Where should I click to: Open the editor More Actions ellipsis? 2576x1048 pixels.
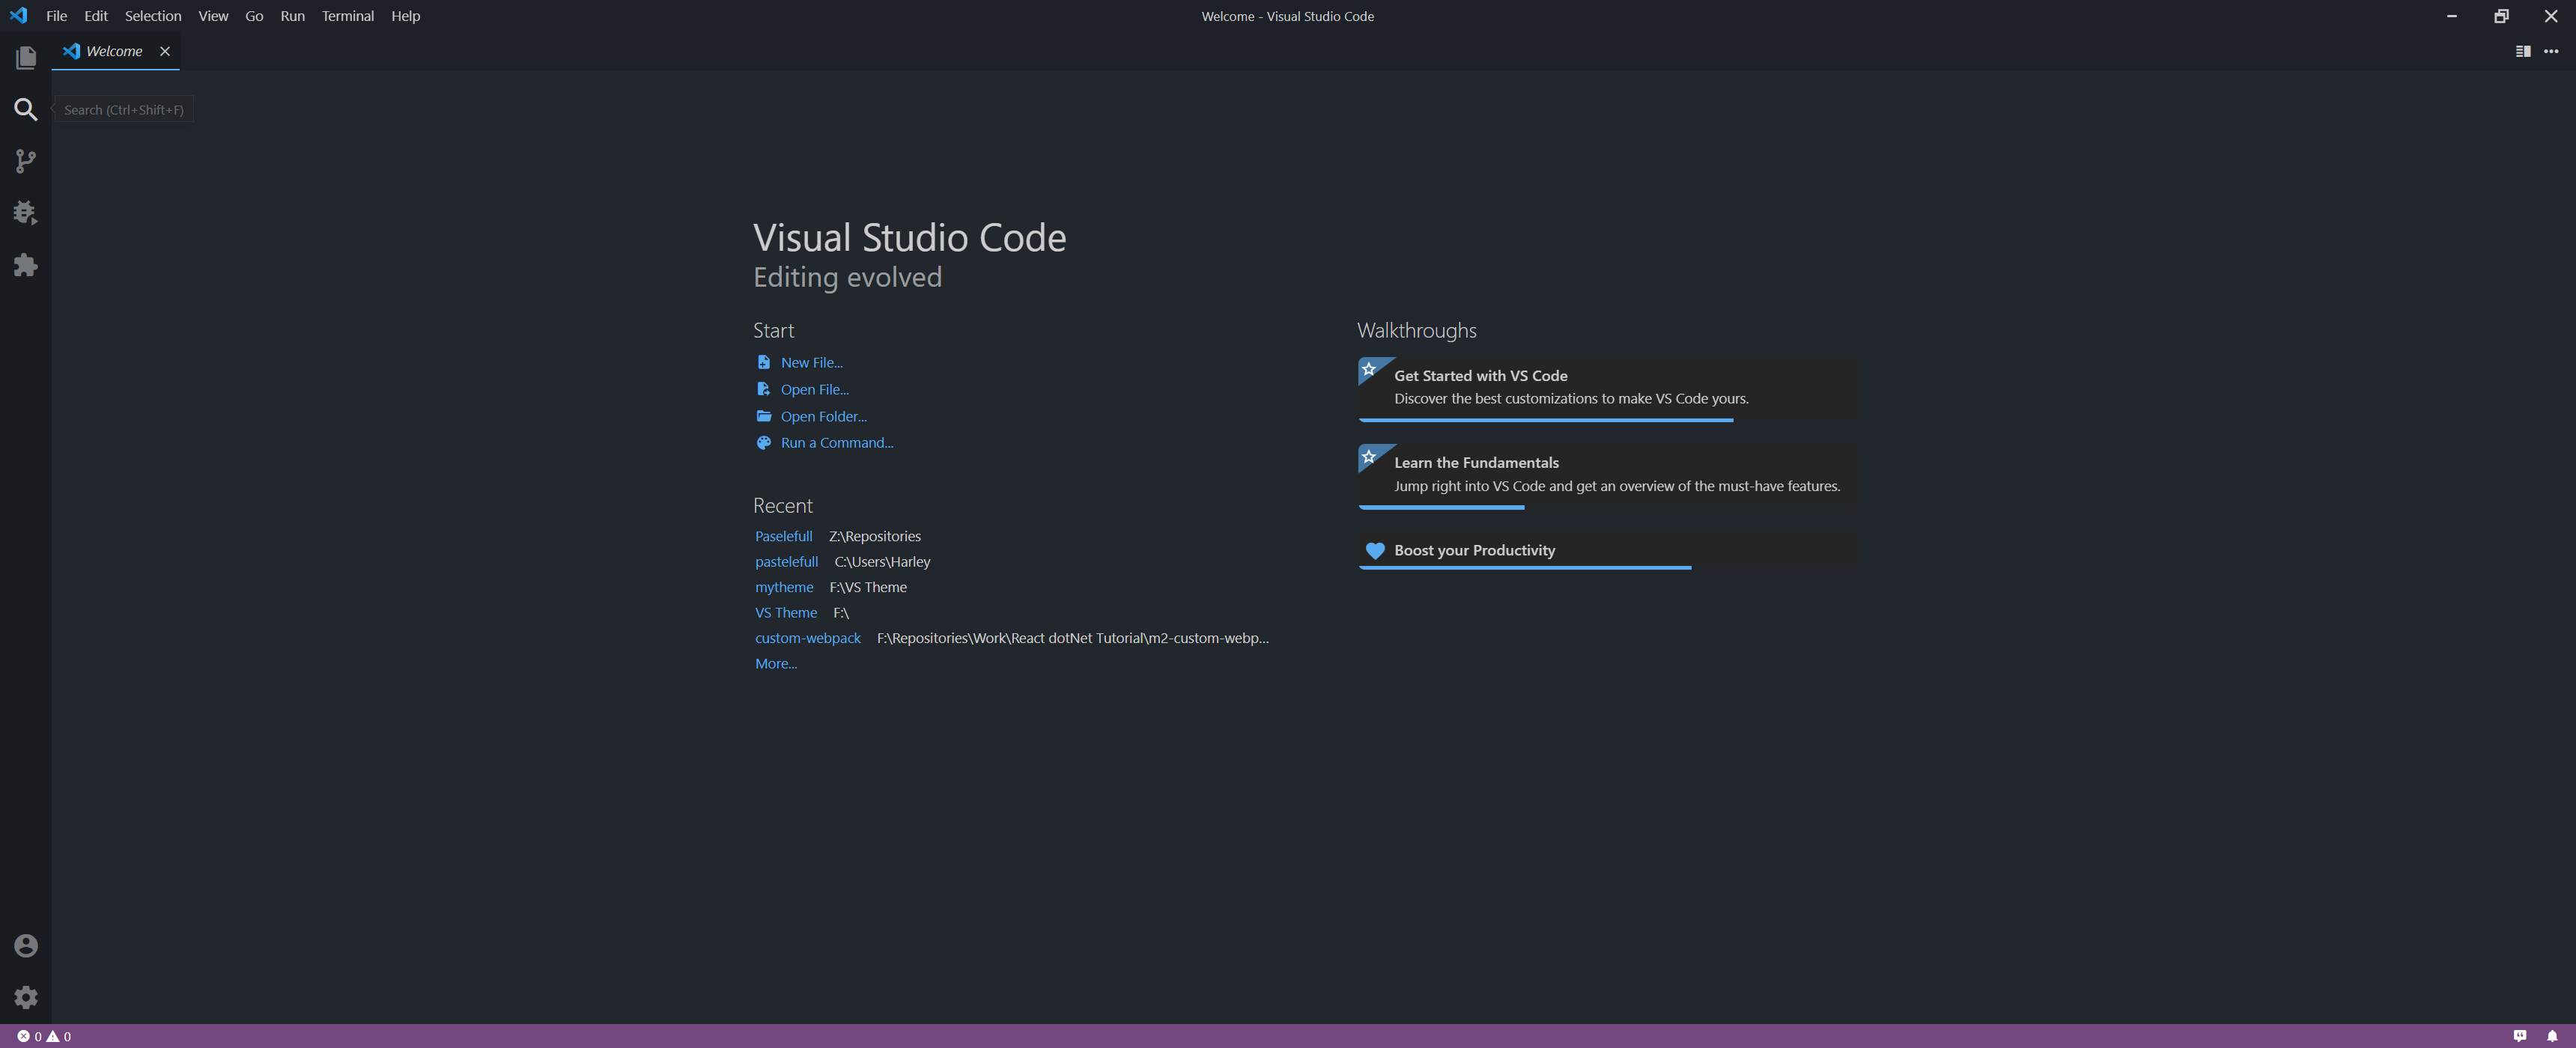2550,51
